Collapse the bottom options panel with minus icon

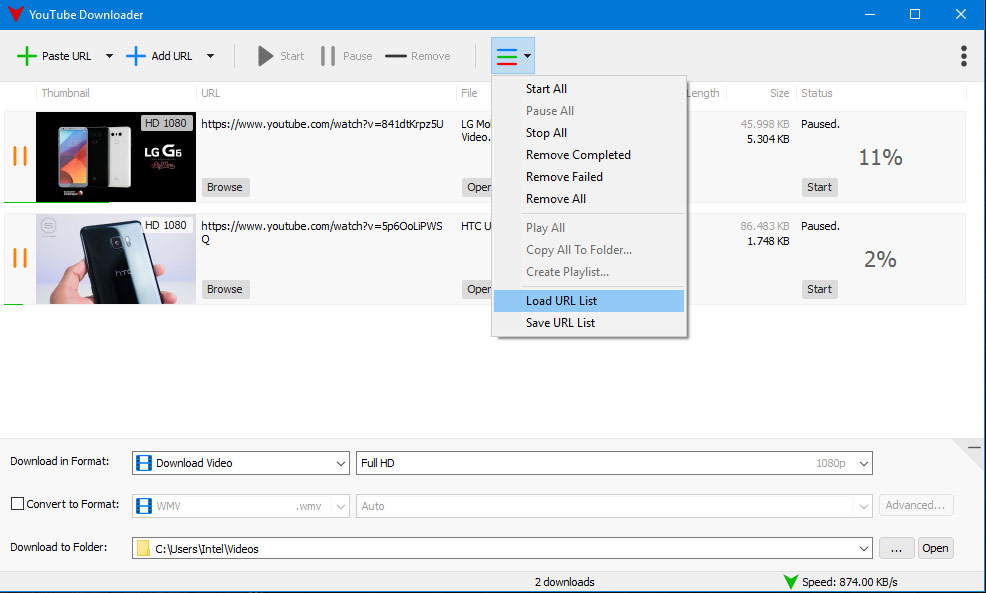point(974,448)
